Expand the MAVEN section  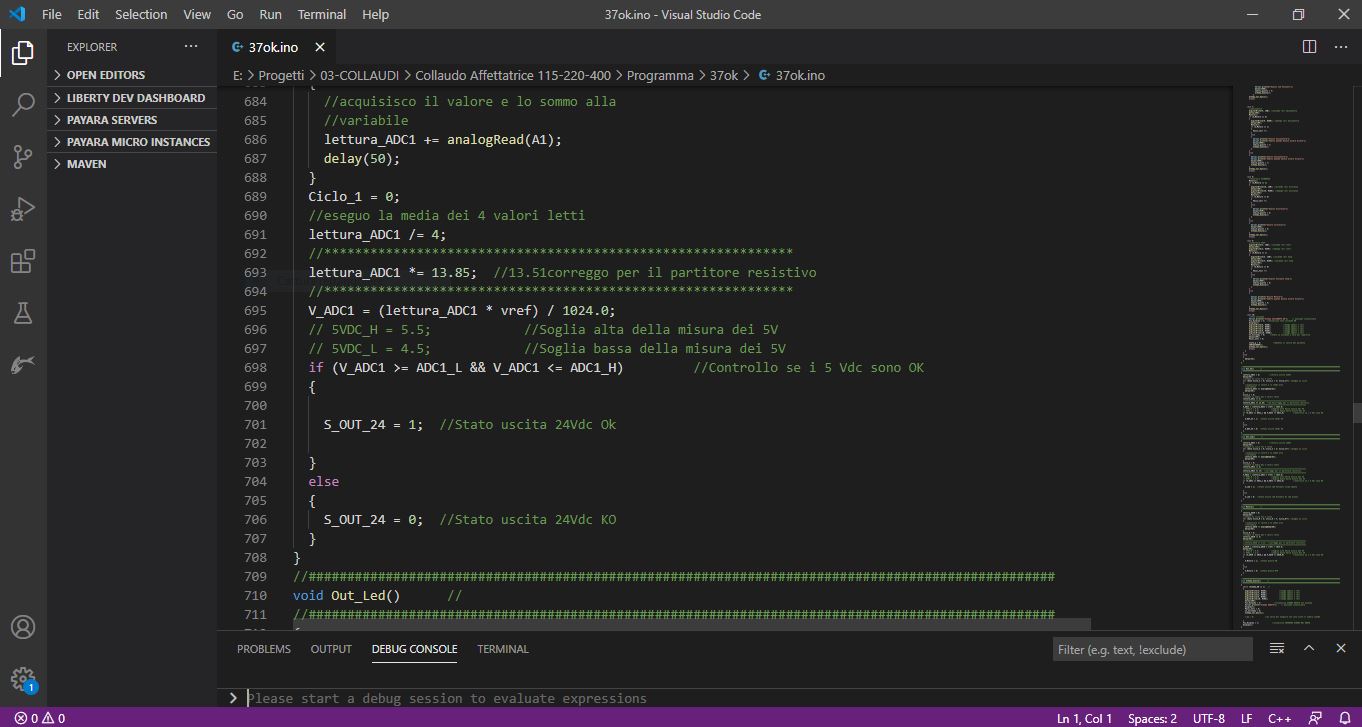86,164
